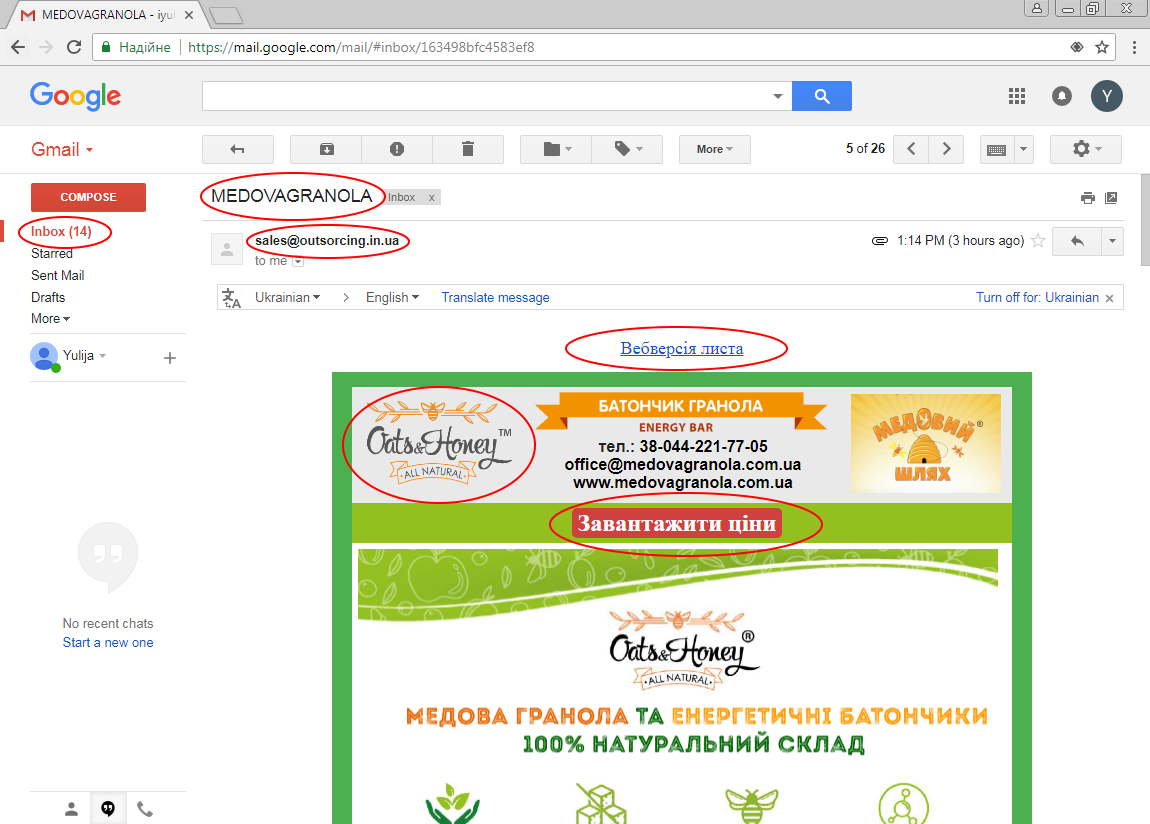This screenshot has width=1150, height=824.
Task: Open the Labels tag dropdown
Action: [627, 149]
